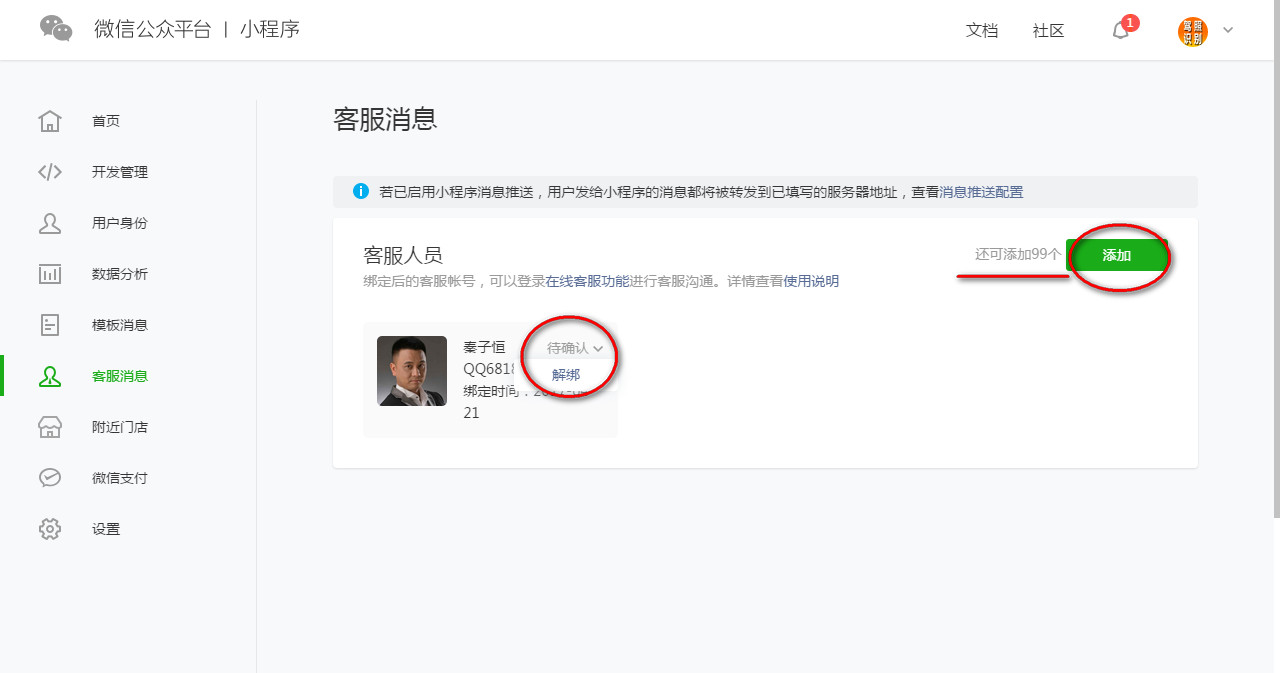Image resolution: width=1280 pixels, height=673 pixels.
Task: Open 设置 in the sidebar
Action: 106,529
